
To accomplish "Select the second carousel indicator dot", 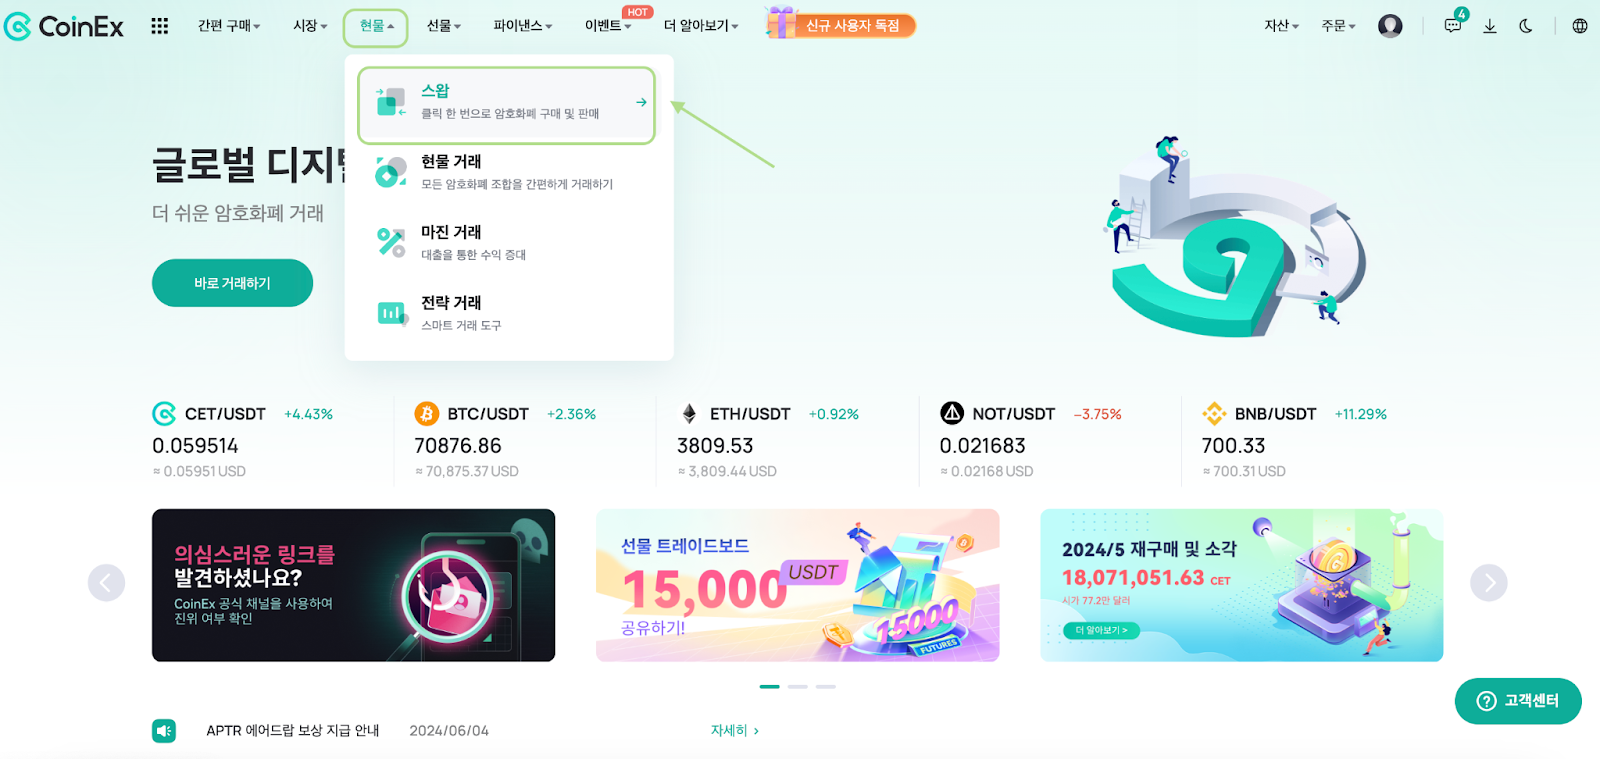I will click(798, 687).
